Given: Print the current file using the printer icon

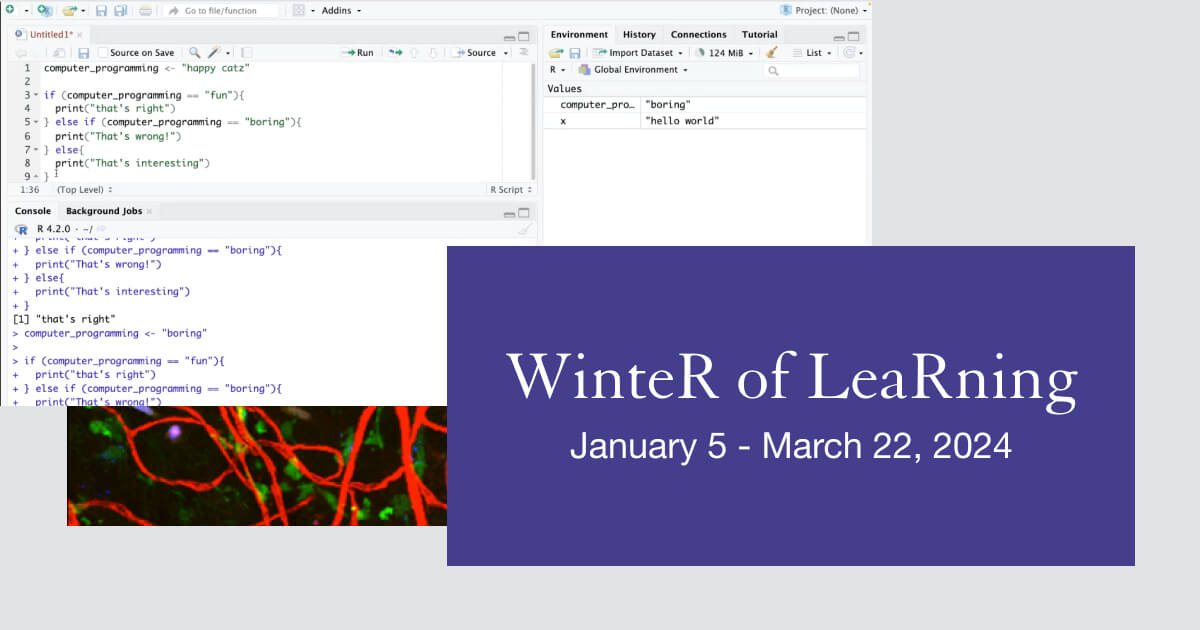Looking at the screenshot, I should 146,10.
